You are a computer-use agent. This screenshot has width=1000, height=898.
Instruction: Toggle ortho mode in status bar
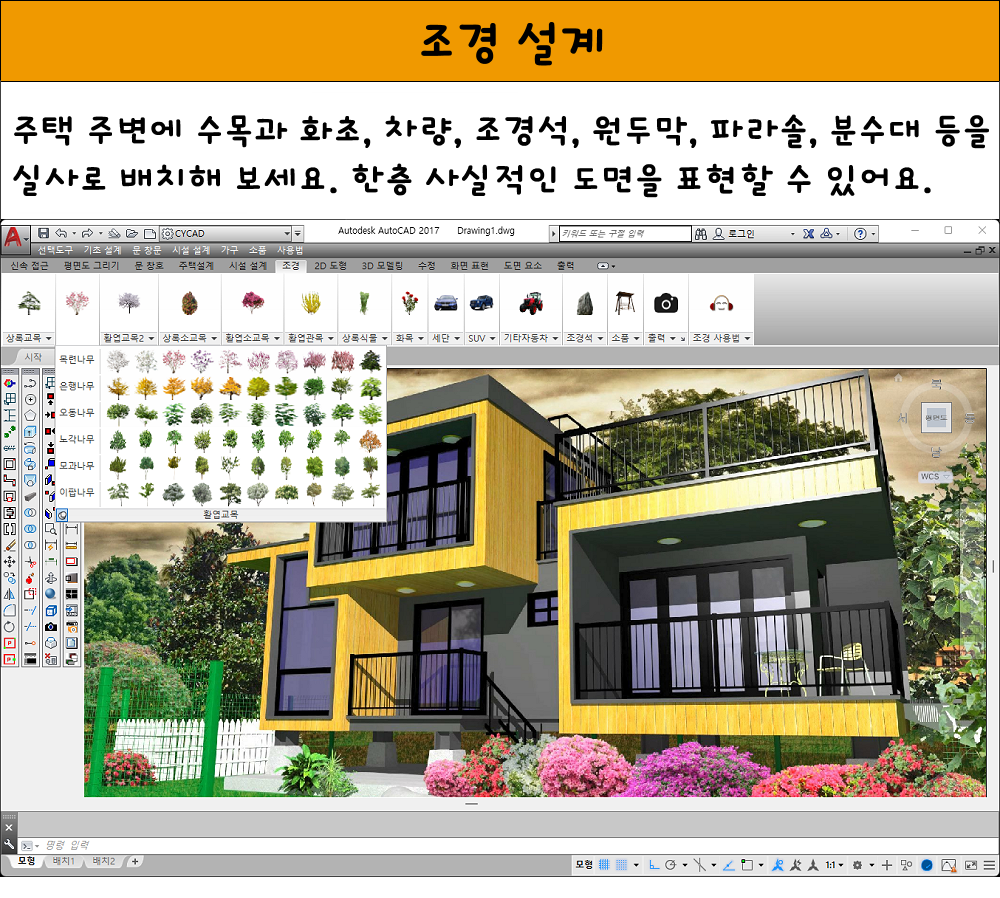(x=654, y=865)
